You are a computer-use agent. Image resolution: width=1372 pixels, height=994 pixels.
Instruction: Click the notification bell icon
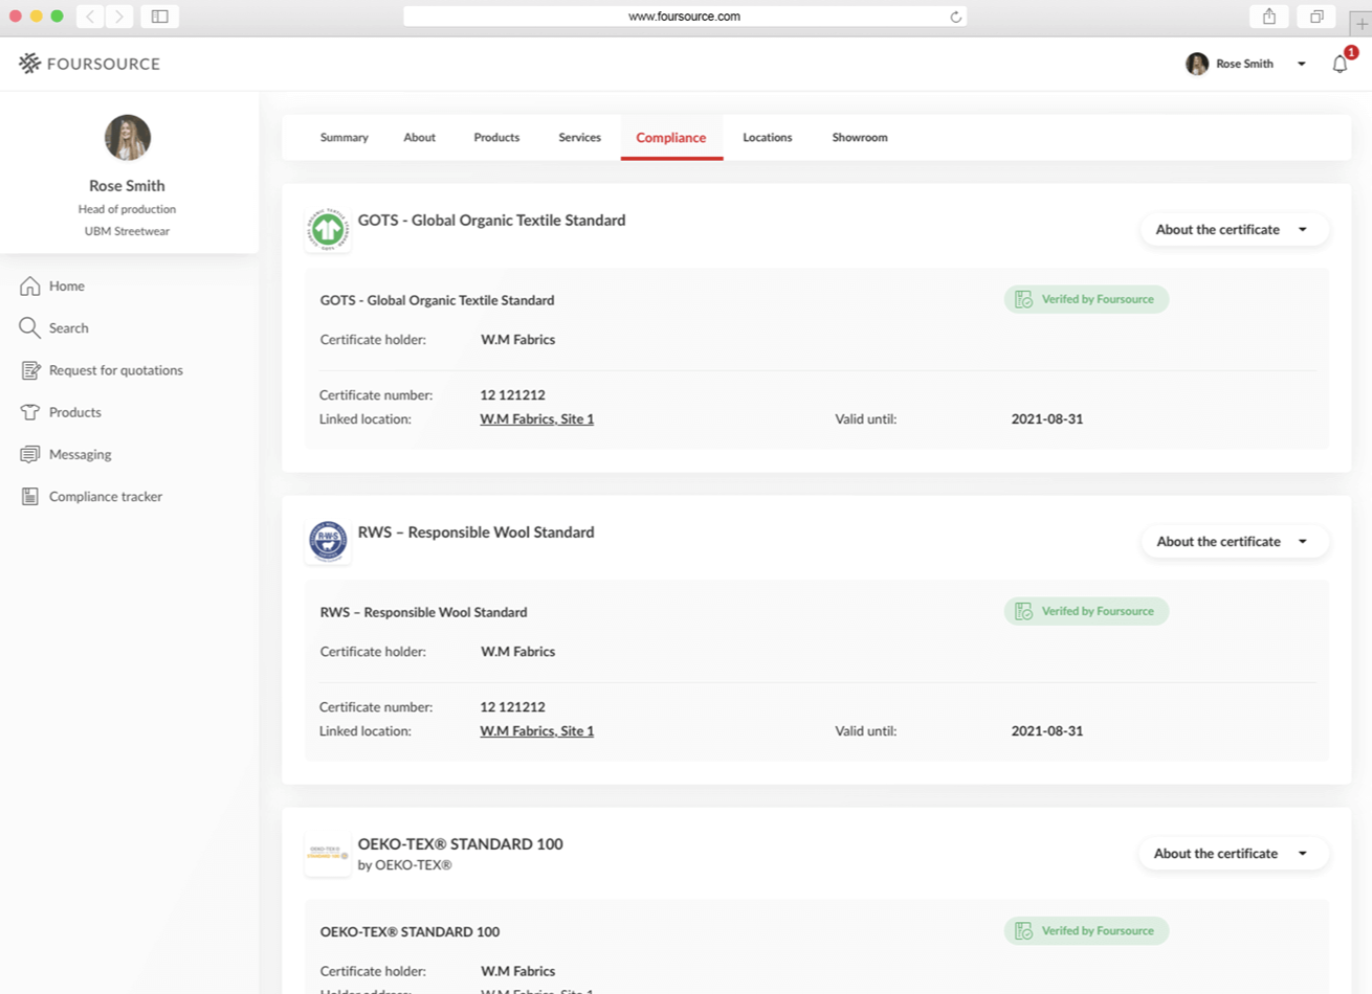point(1340,64)
